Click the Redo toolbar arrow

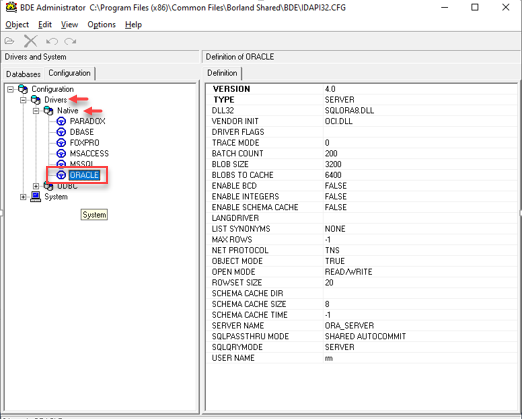[70, 41]
